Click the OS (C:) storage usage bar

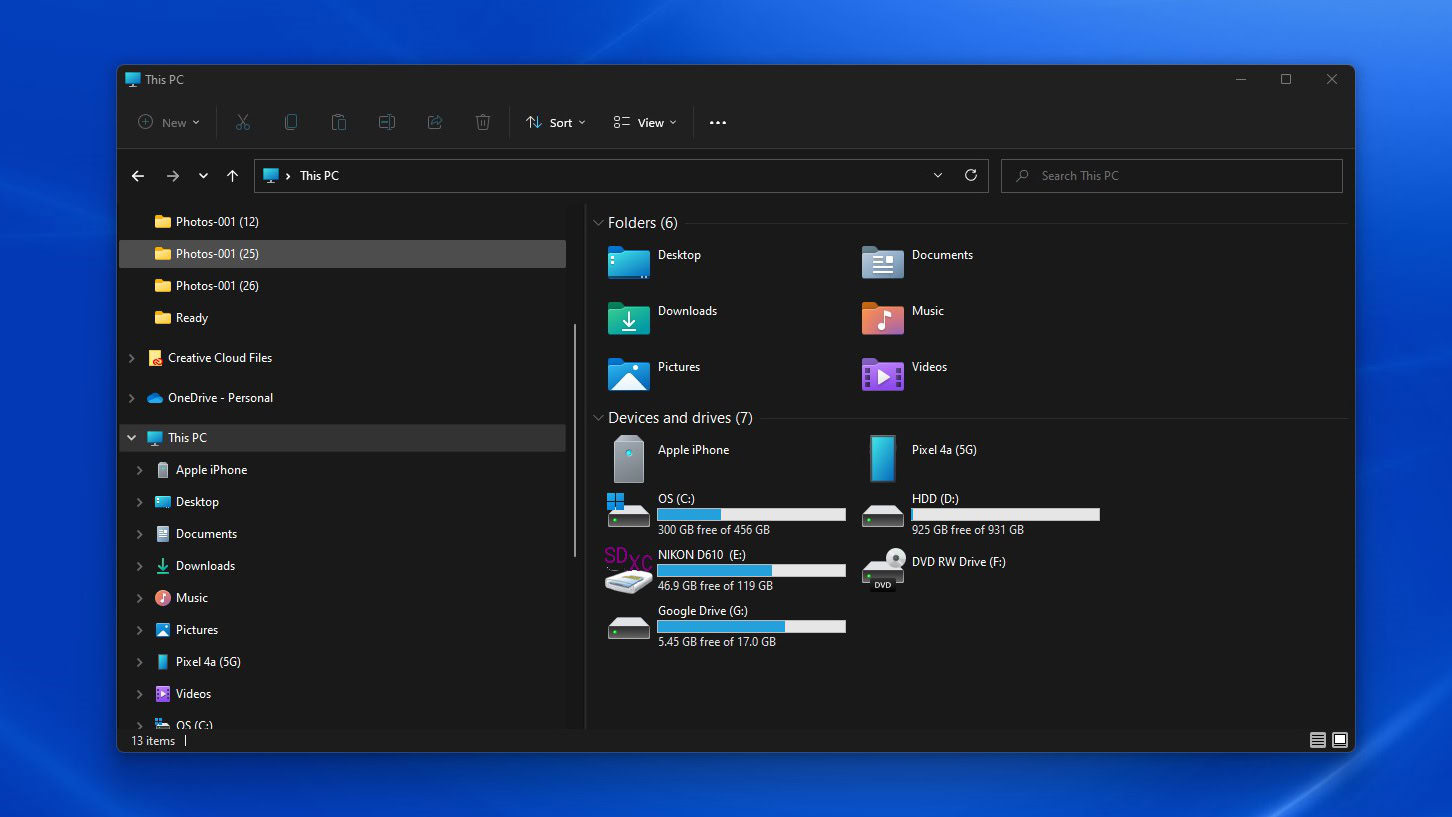pos(751,514)
